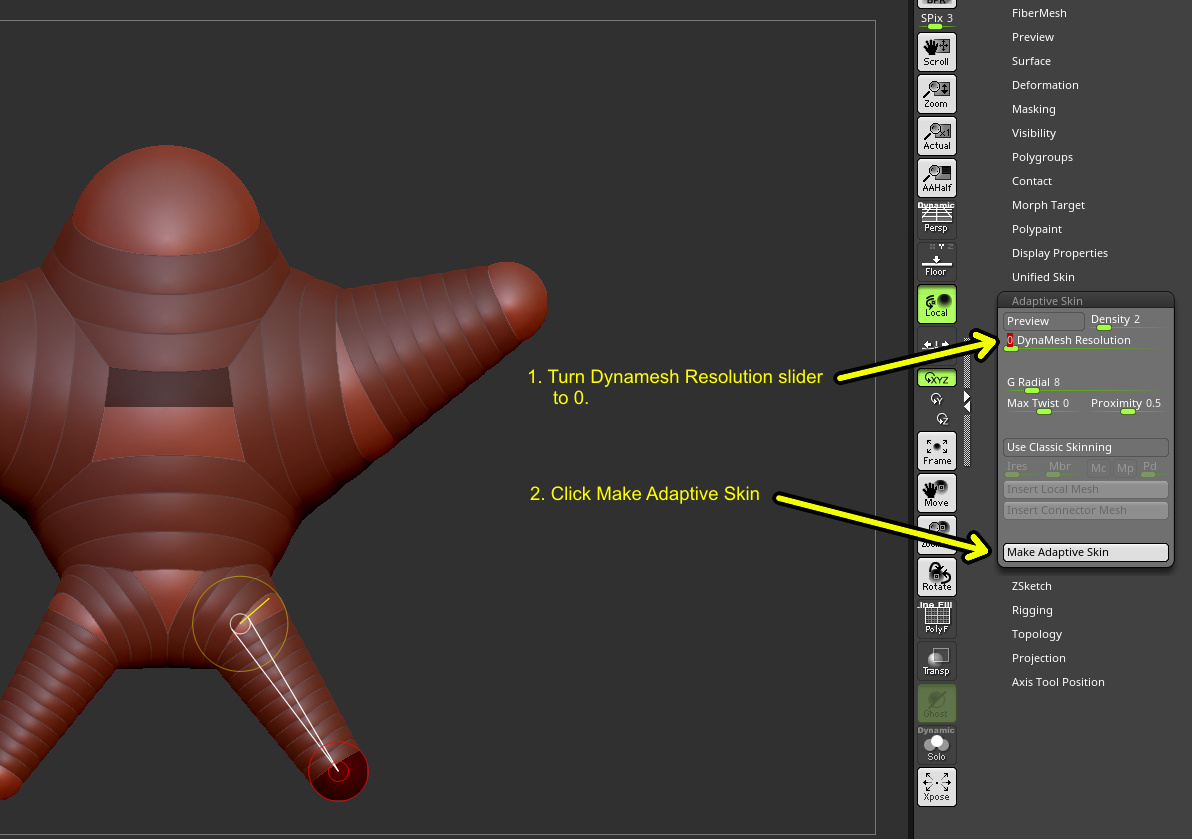Select the Move navigation button
Screen dimensions: 1192x839
(x=937, y=492)
